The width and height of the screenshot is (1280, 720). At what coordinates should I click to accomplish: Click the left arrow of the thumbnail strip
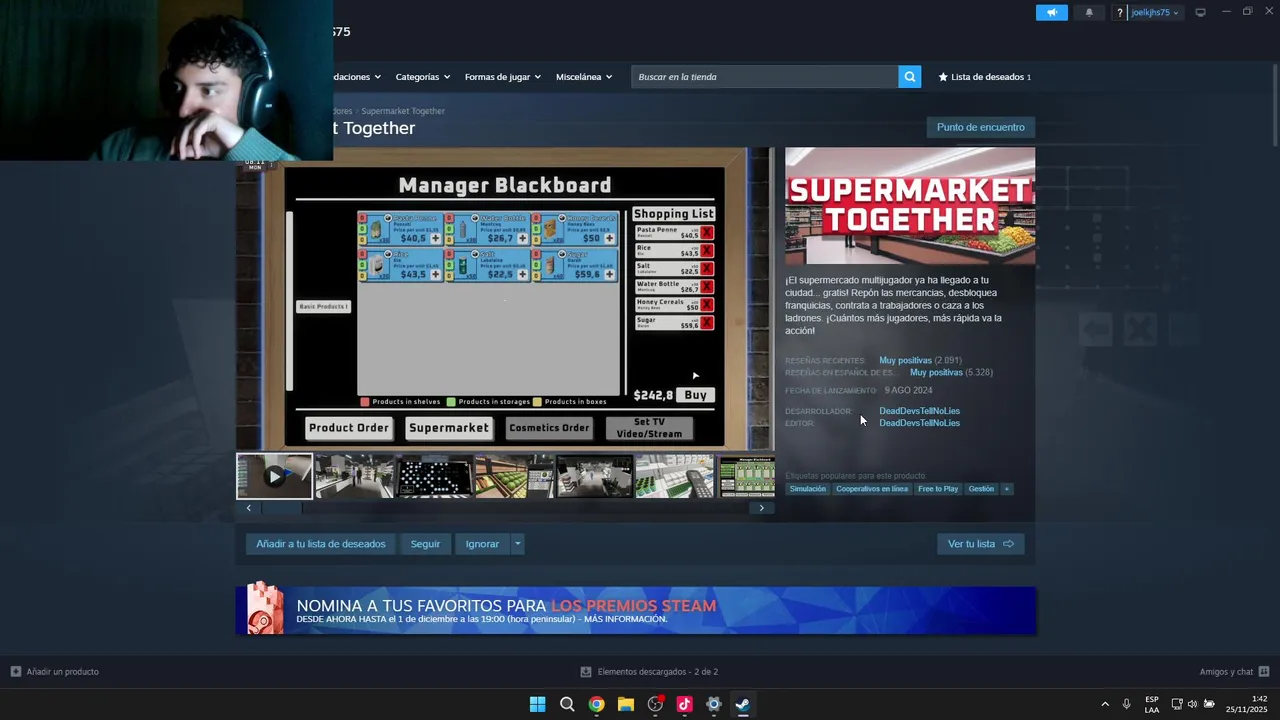pos(249,508)
